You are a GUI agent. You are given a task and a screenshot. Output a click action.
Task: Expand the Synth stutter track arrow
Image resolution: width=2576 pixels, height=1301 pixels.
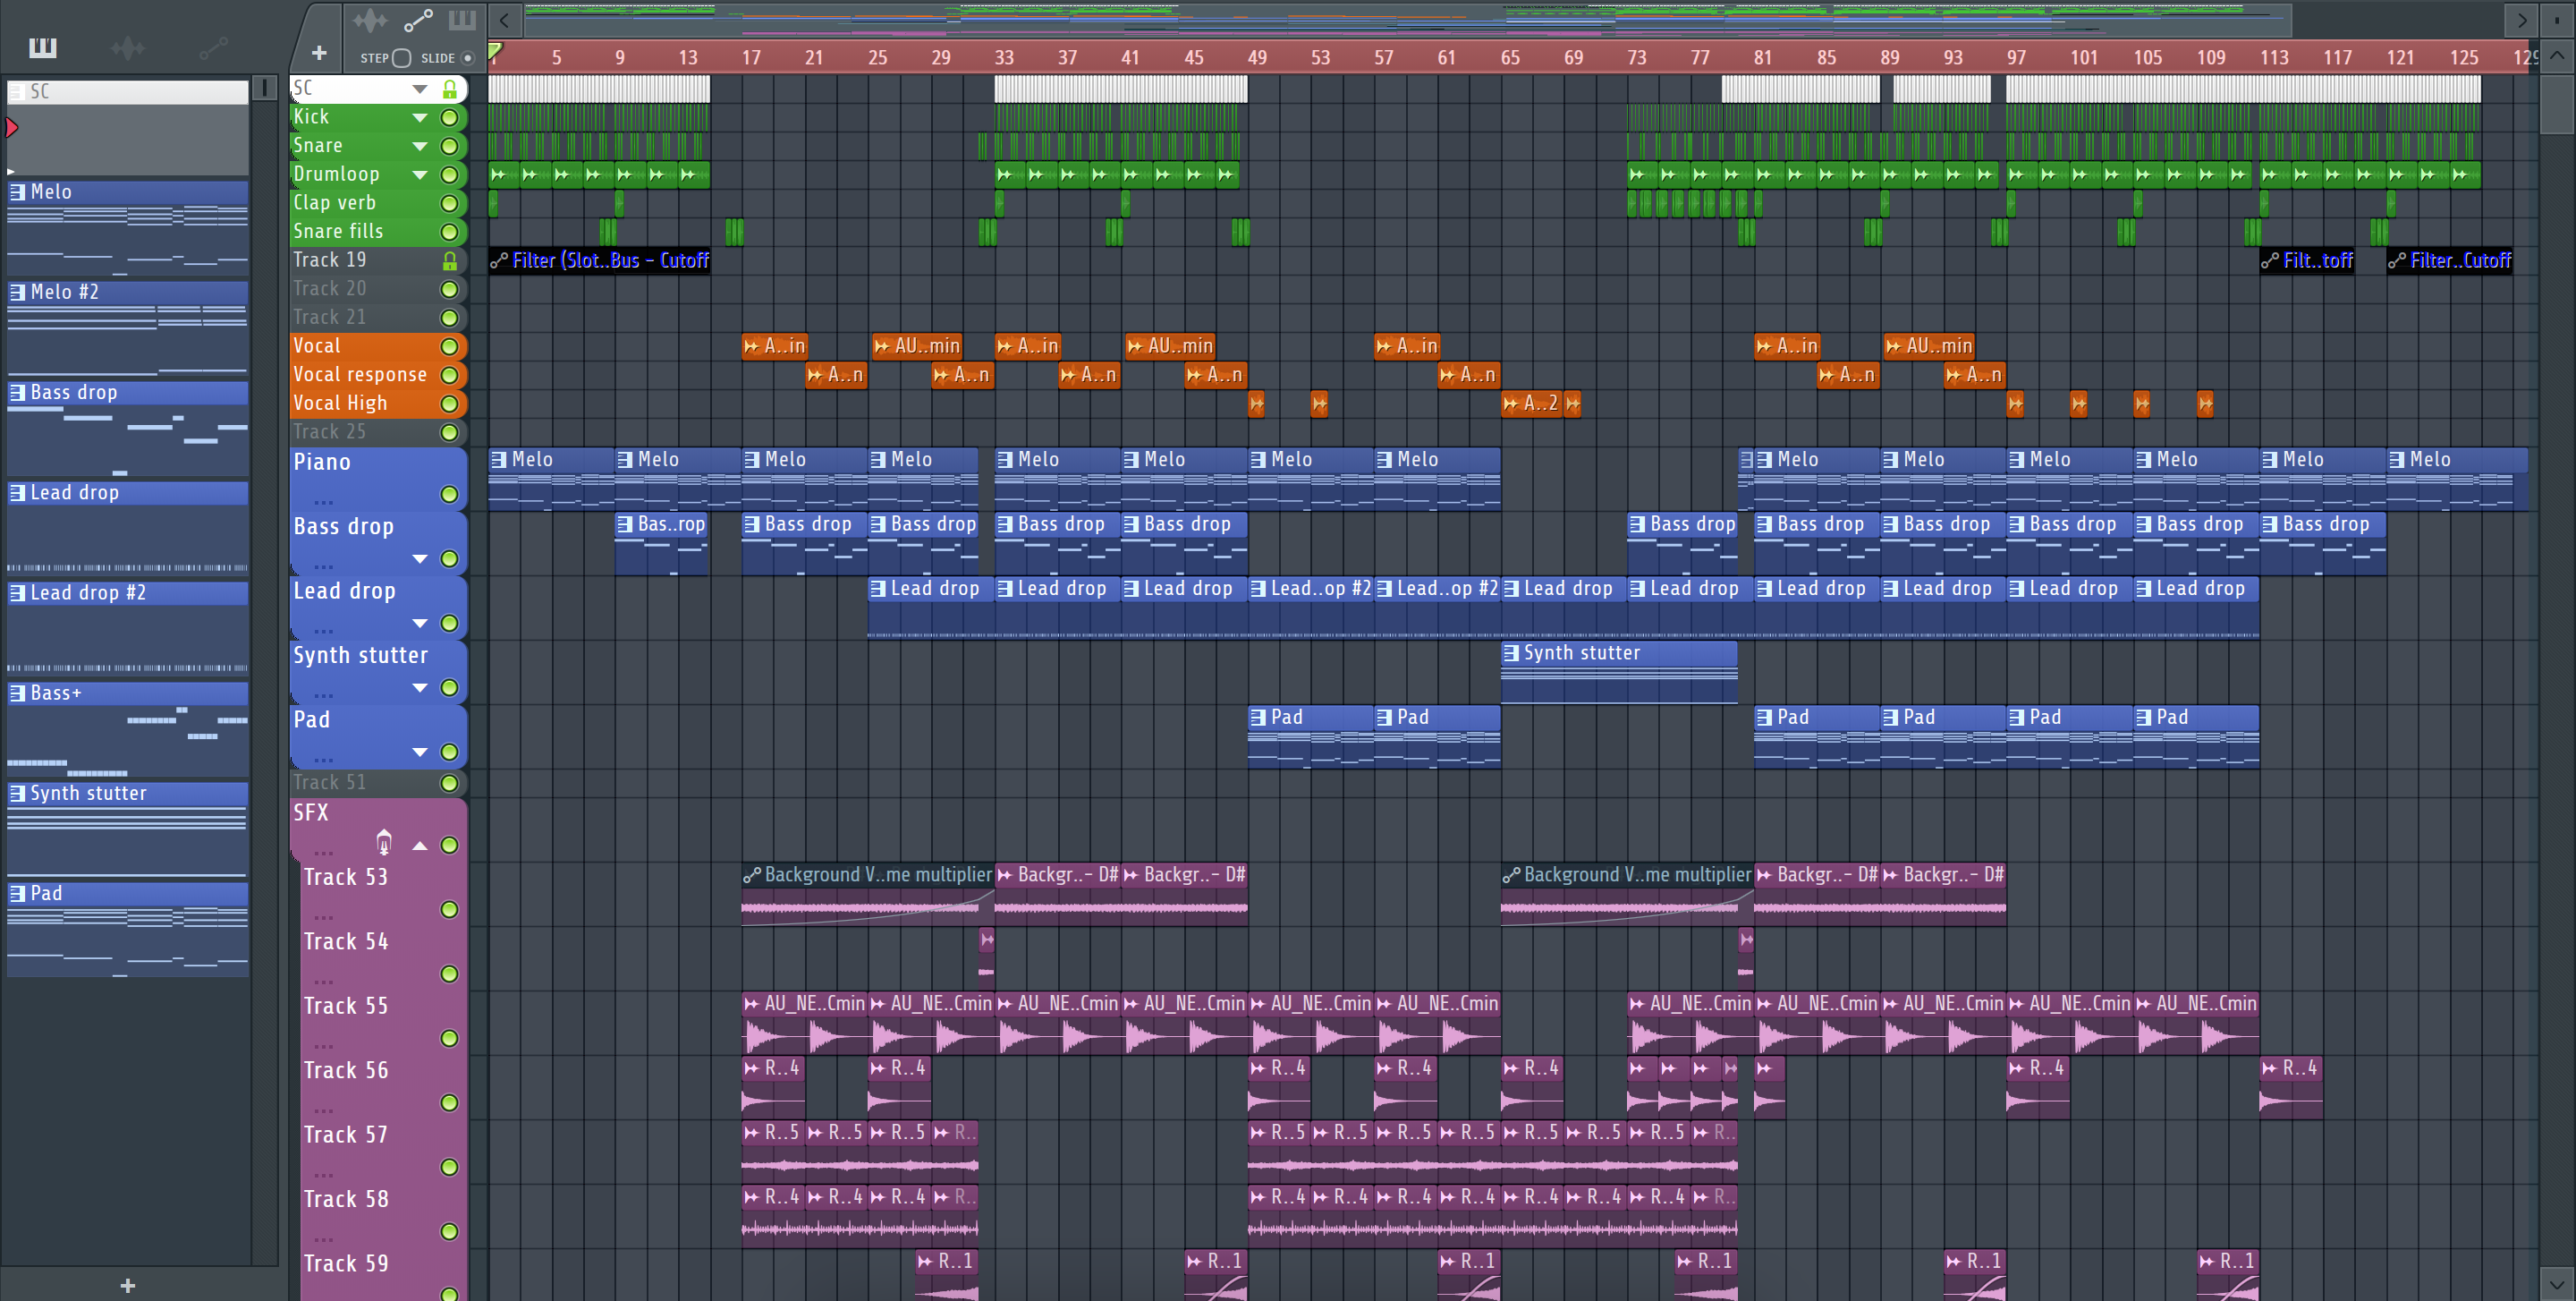pyautogui.click(x=420, y=688)
